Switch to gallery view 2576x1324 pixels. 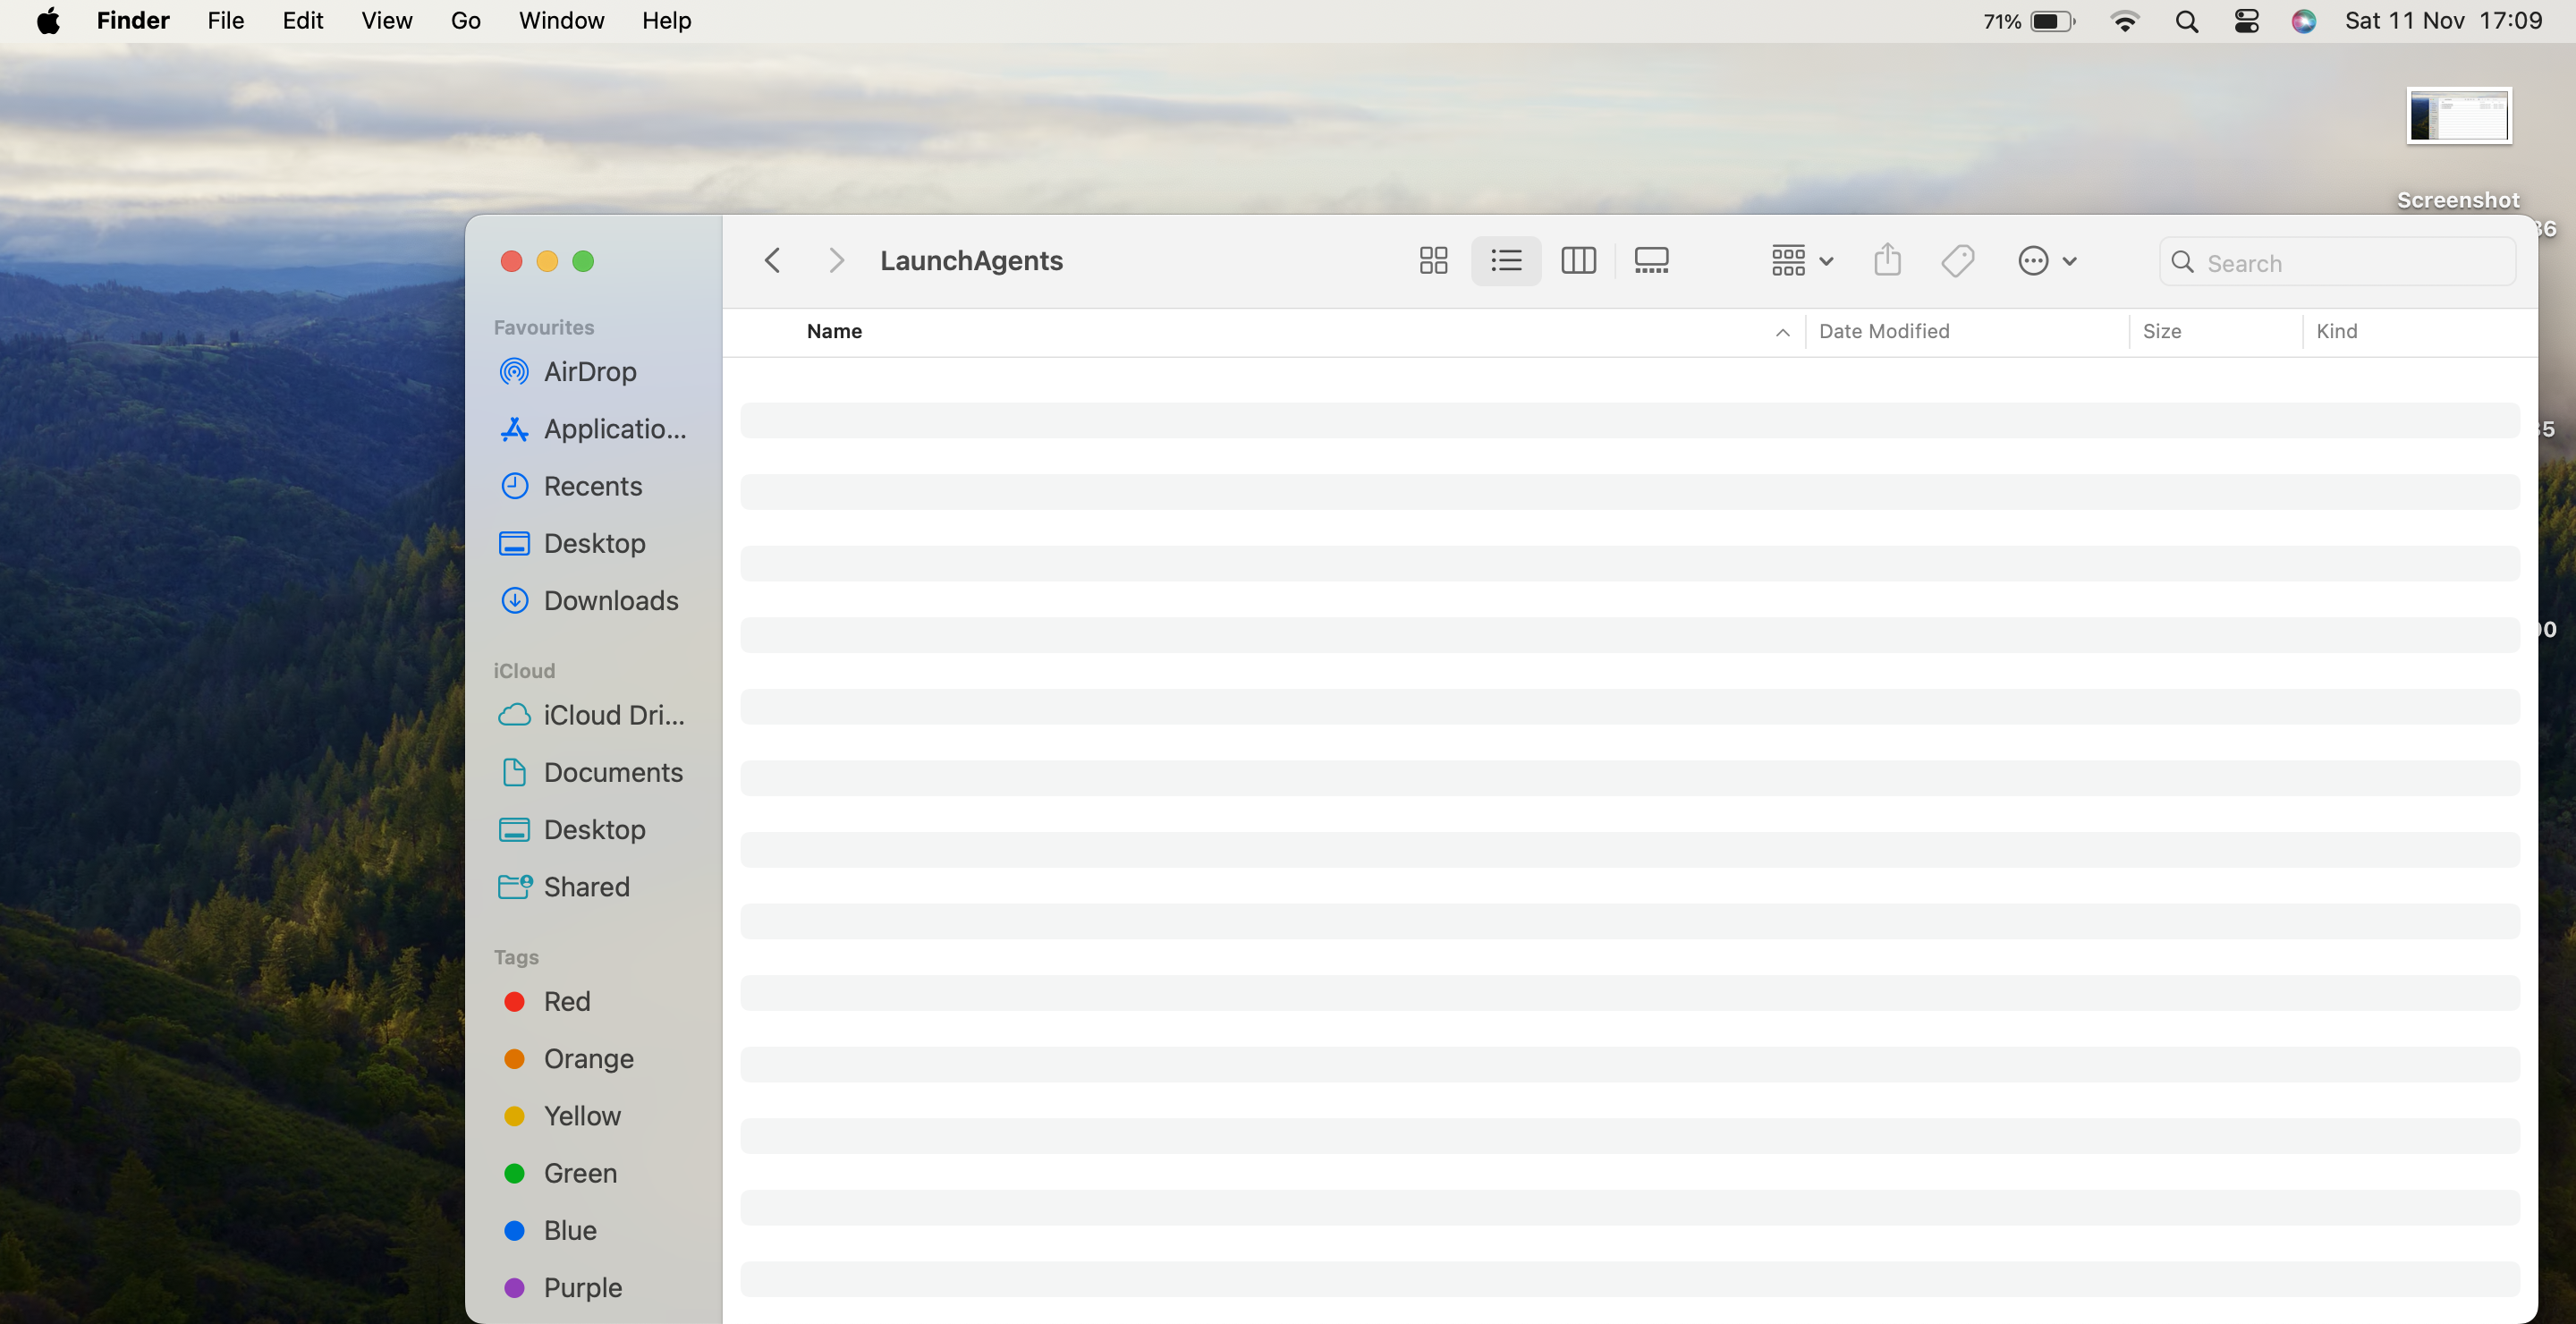click(1650, 261)
